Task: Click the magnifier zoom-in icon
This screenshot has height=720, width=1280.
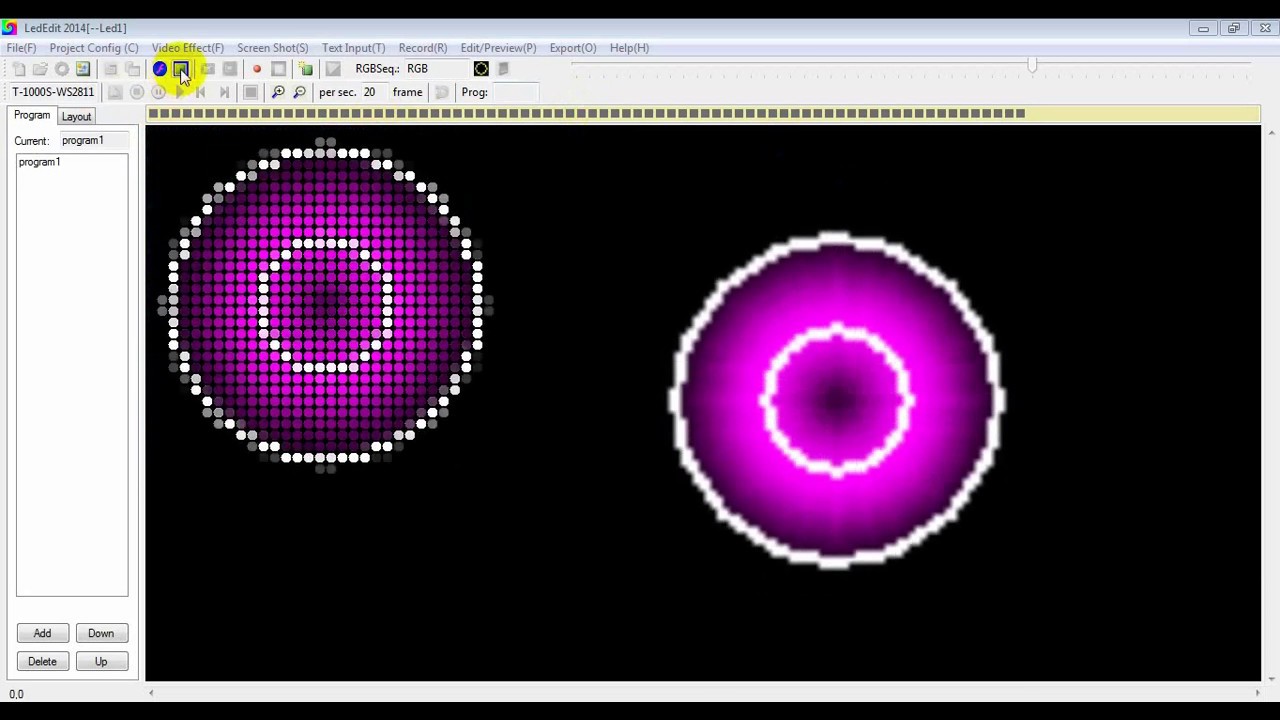Action: [x=278, y=92]
